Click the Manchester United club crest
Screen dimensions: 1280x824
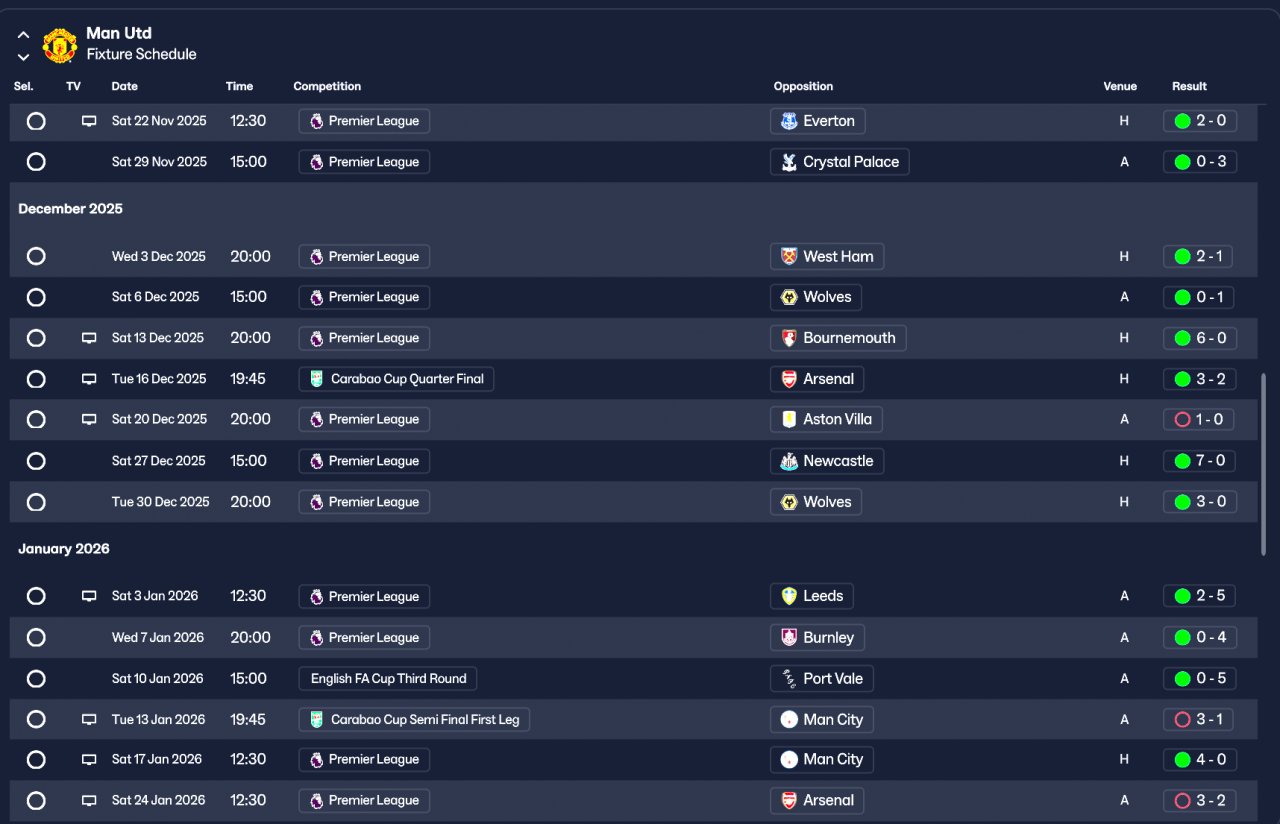tap(60, 45)
